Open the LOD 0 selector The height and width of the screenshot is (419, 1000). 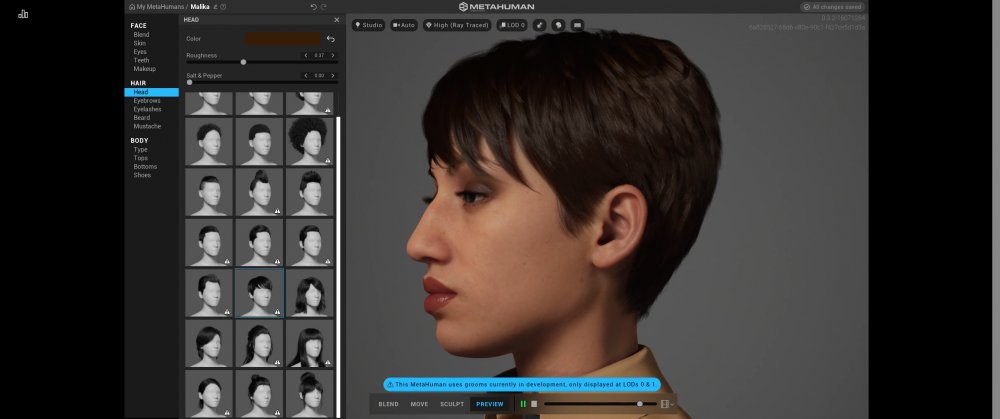[x=510, y=25]
